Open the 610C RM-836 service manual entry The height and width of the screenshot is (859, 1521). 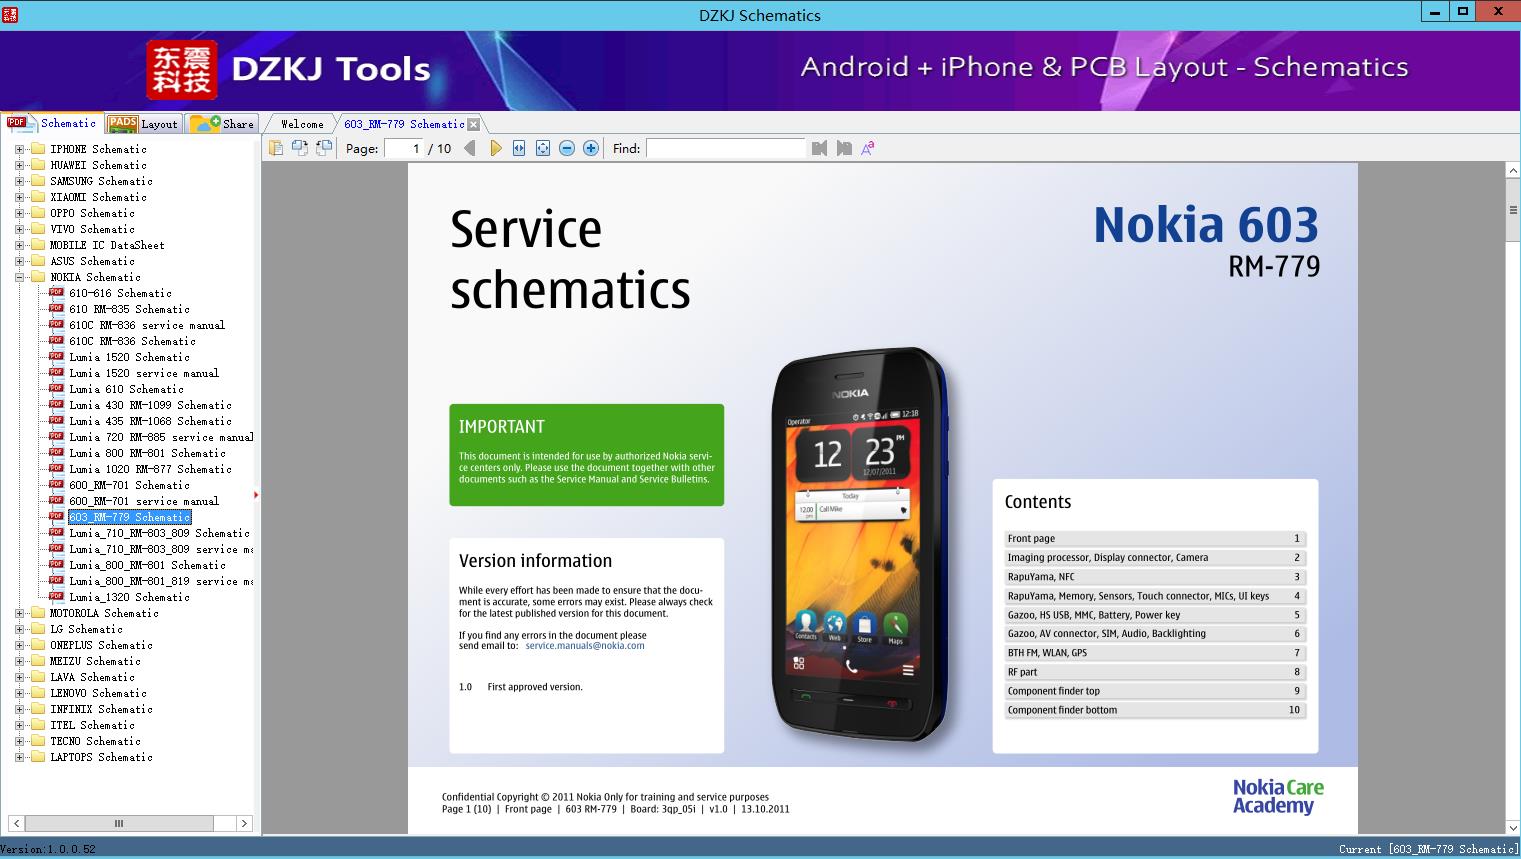(147, 325)
